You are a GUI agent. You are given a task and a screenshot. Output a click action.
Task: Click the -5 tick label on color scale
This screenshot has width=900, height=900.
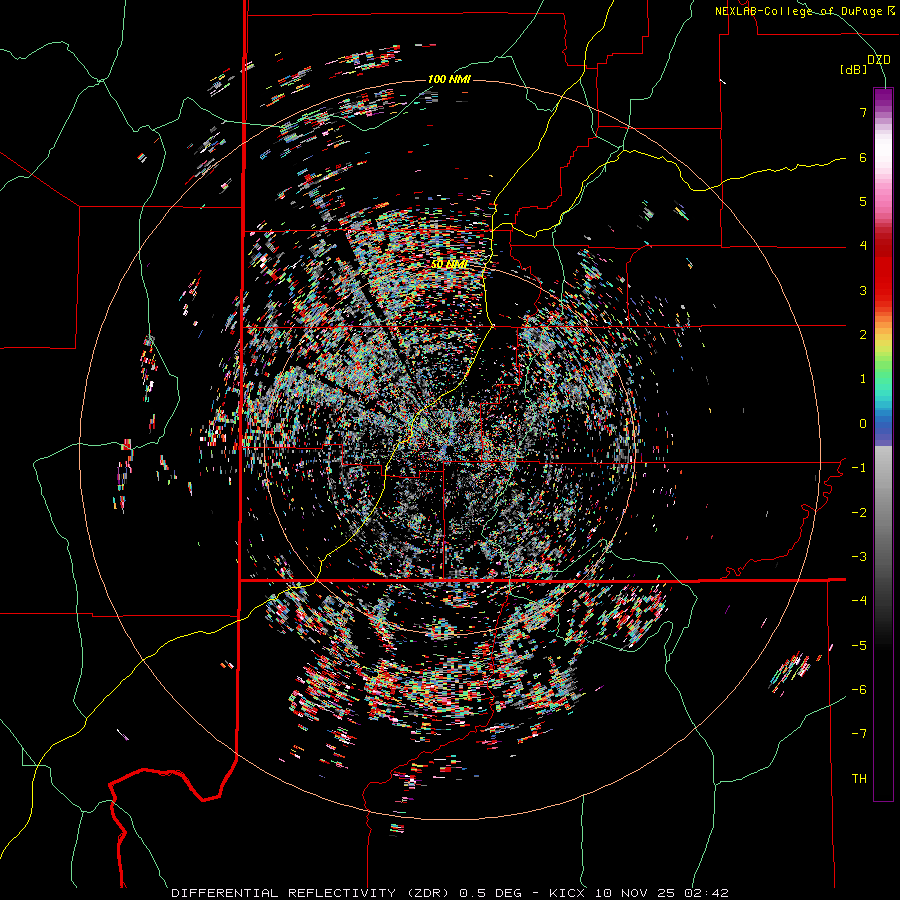(x=859, y=646)
